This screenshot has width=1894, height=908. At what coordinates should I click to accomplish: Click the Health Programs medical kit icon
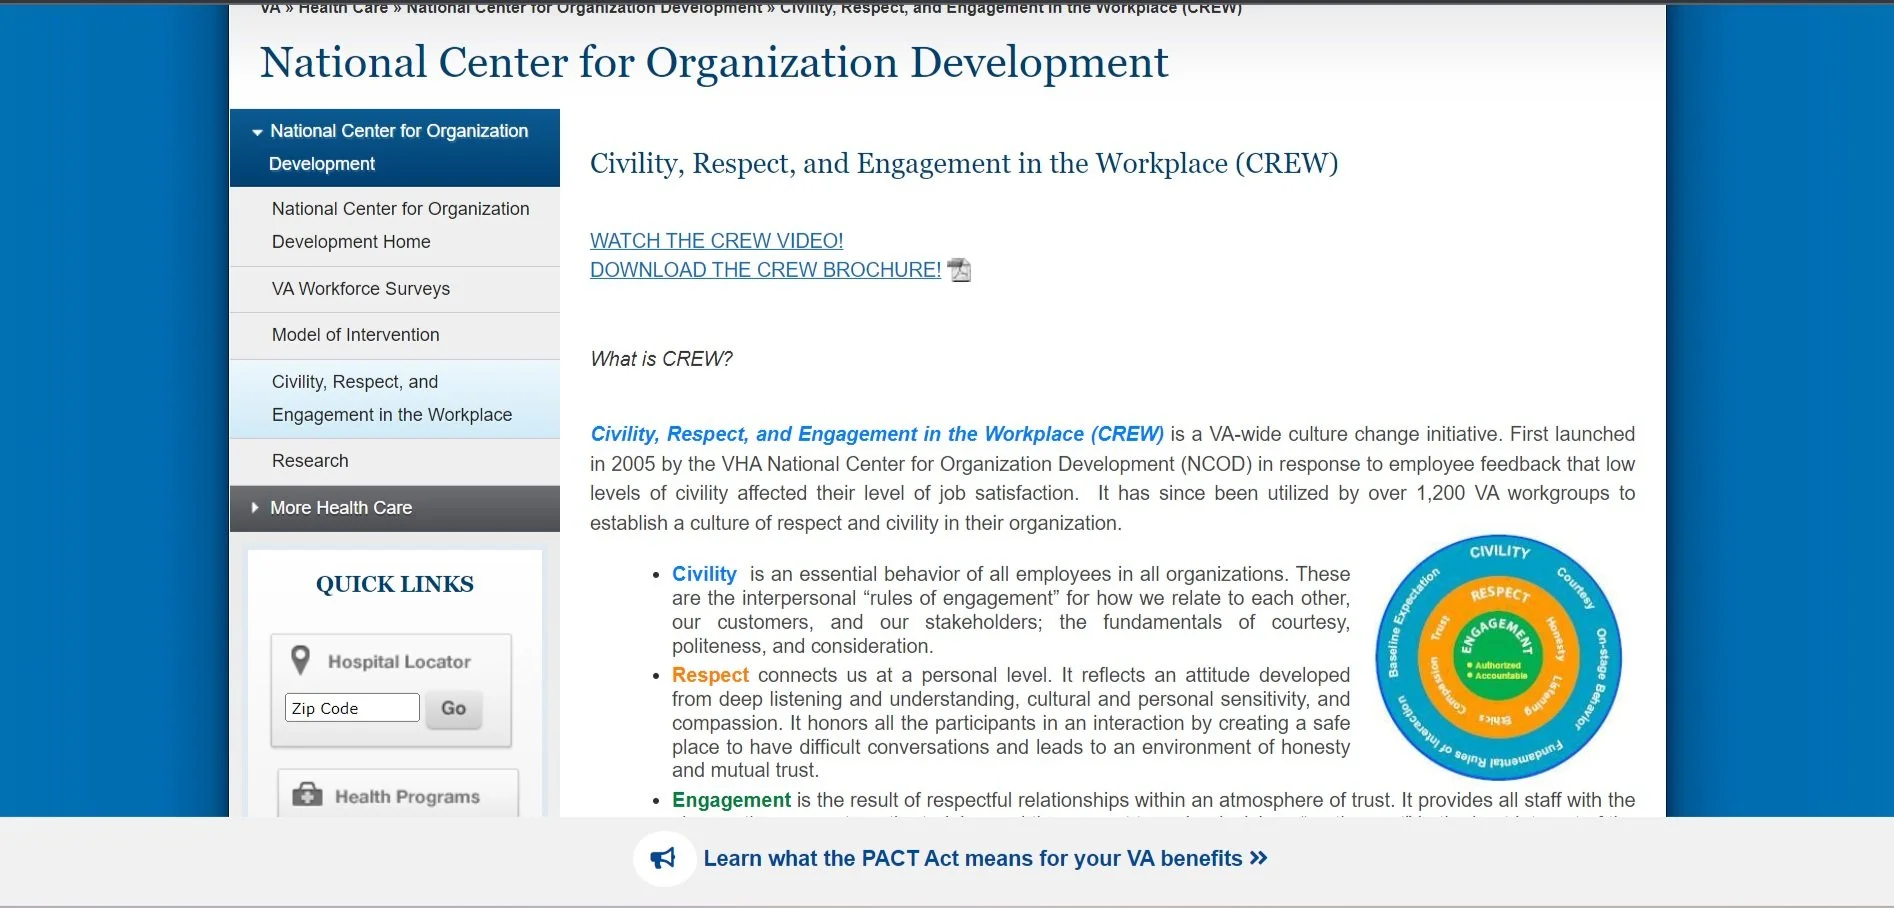pyautogui.click(x=307, y=795)
